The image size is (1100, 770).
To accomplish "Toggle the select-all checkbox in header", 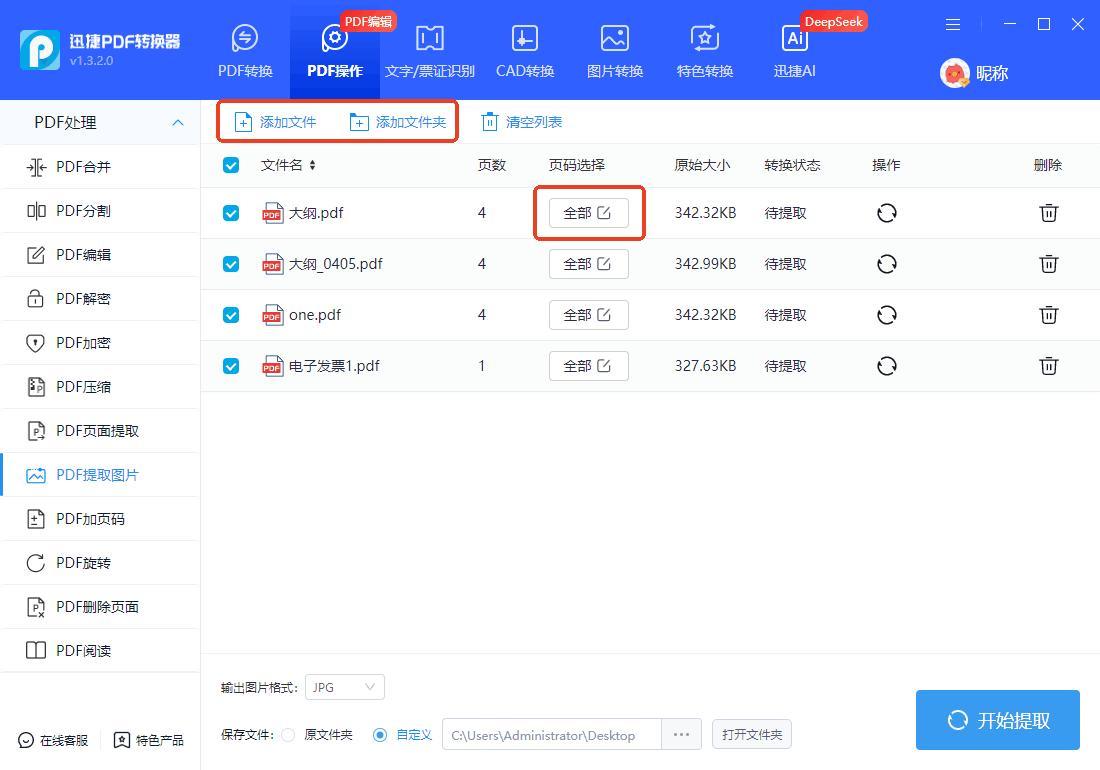I will 231,165.
